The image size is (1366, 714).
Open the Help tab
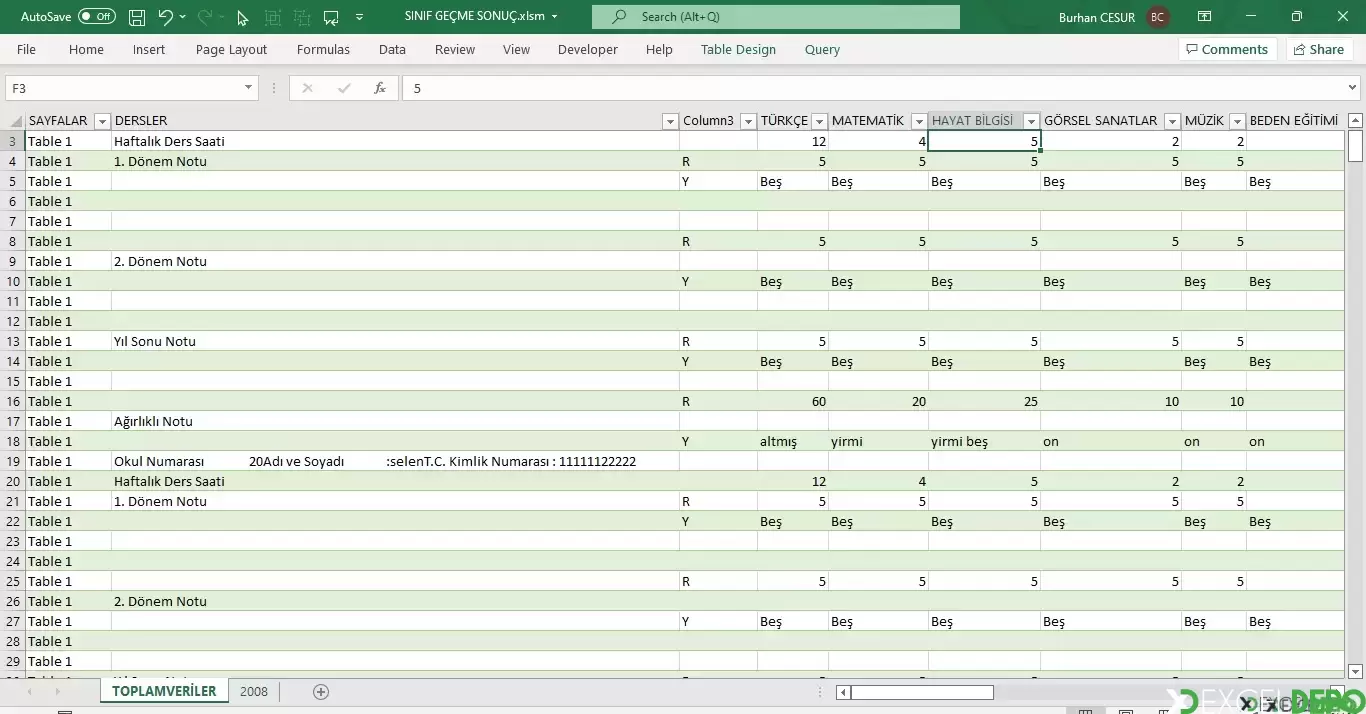click(659, 49)
